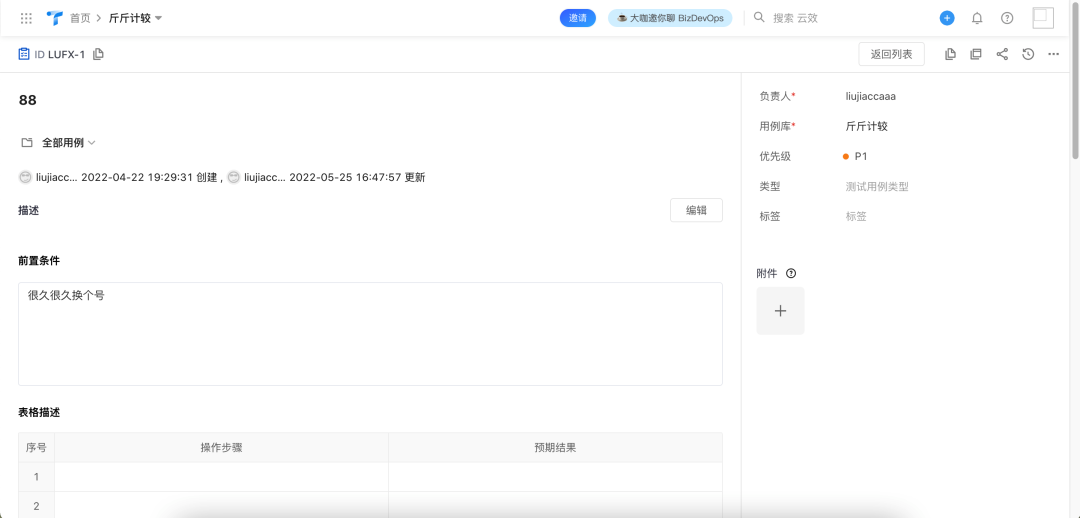The height and width of the screenshot is (518, 1080).
Task: Expand the 全部用例 folder dropdown
Action: tap(69, 143)
